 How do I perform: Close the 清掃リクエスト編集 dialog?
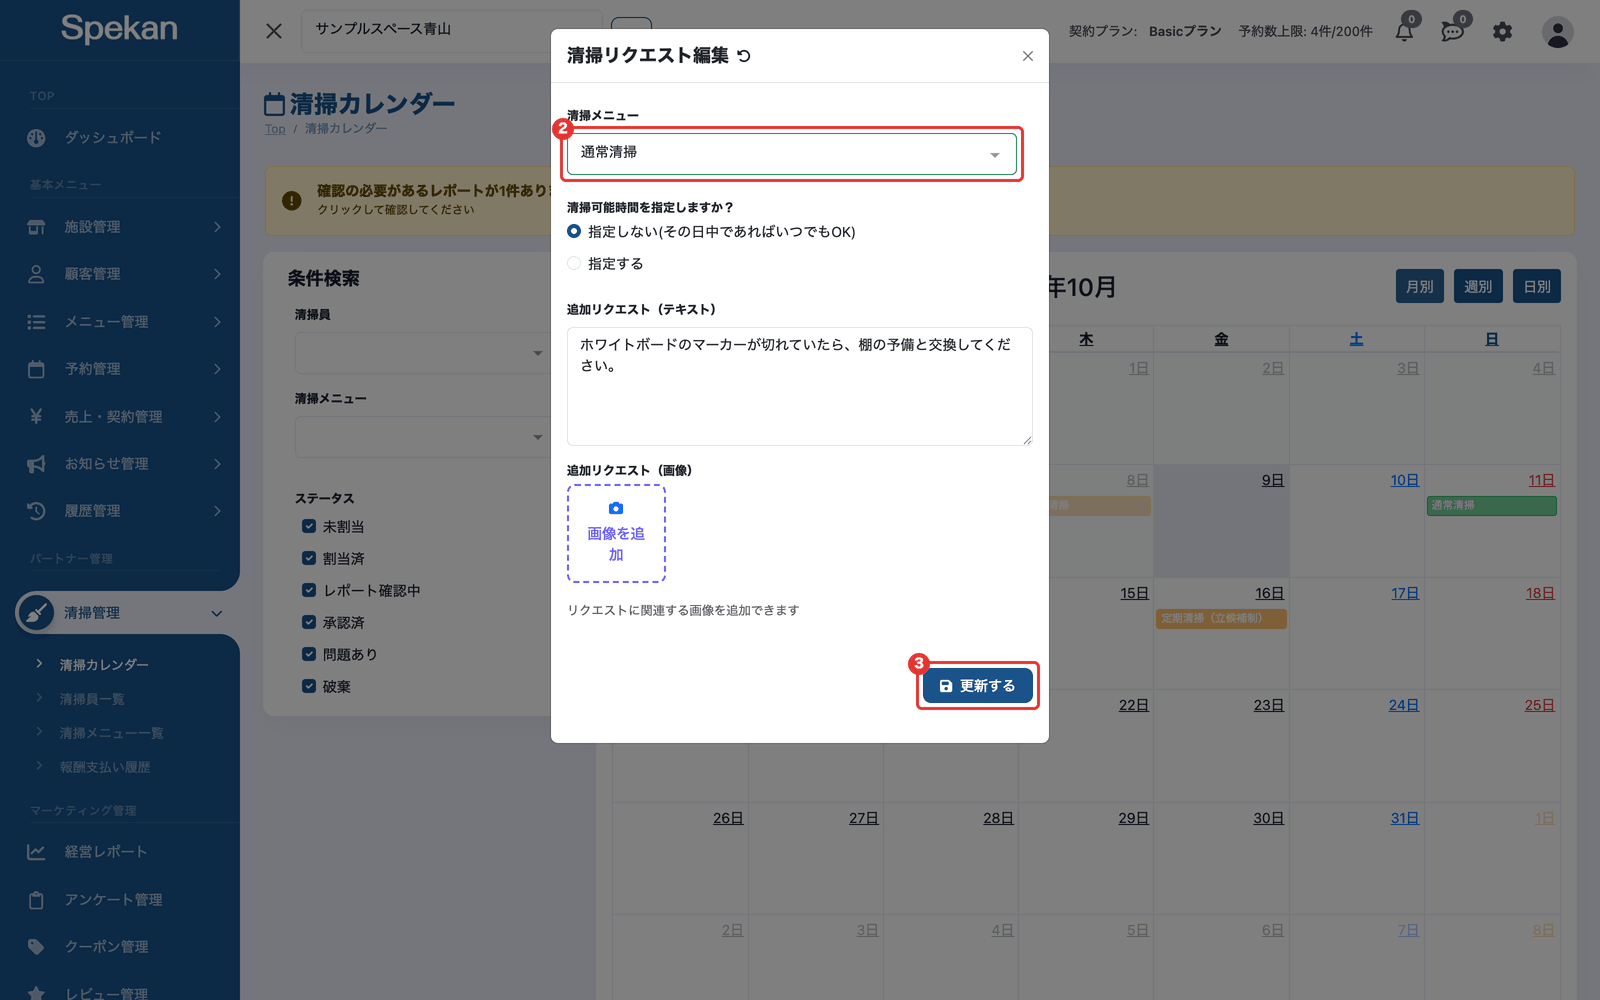1027,56
